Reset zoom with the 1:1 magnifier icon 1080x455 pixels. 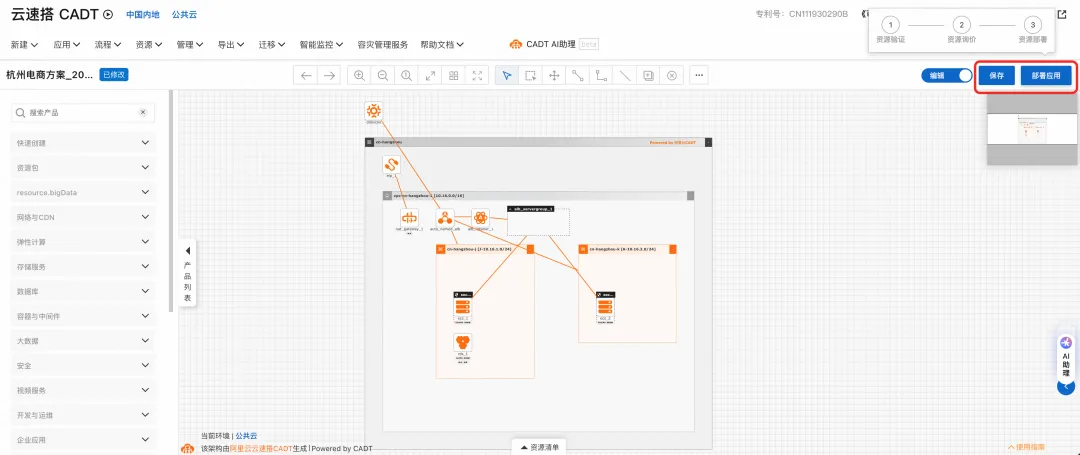(406, 76)
